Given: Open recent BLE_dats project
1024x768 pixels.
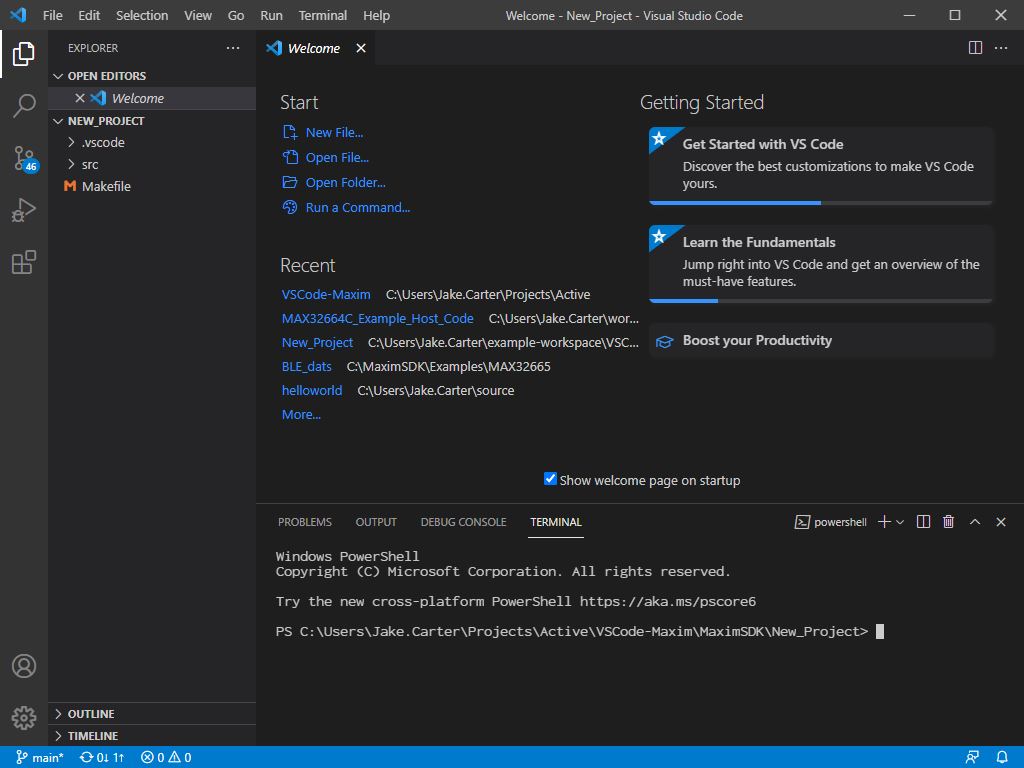Looking at the screenshot, I should coord(306,366).
